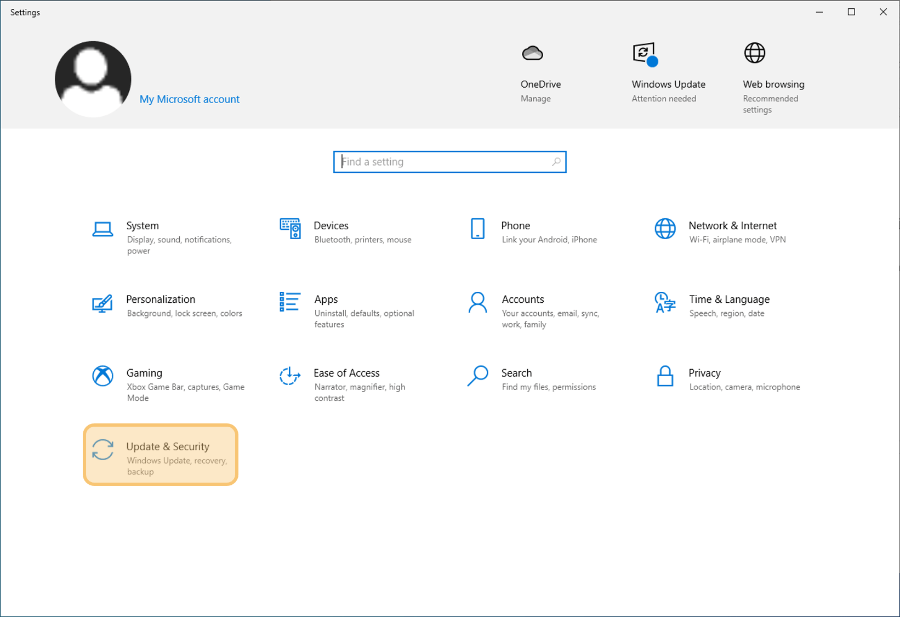Click in the Find a setting field
This screenshot has width=900, height=617.
click(450, 162)
